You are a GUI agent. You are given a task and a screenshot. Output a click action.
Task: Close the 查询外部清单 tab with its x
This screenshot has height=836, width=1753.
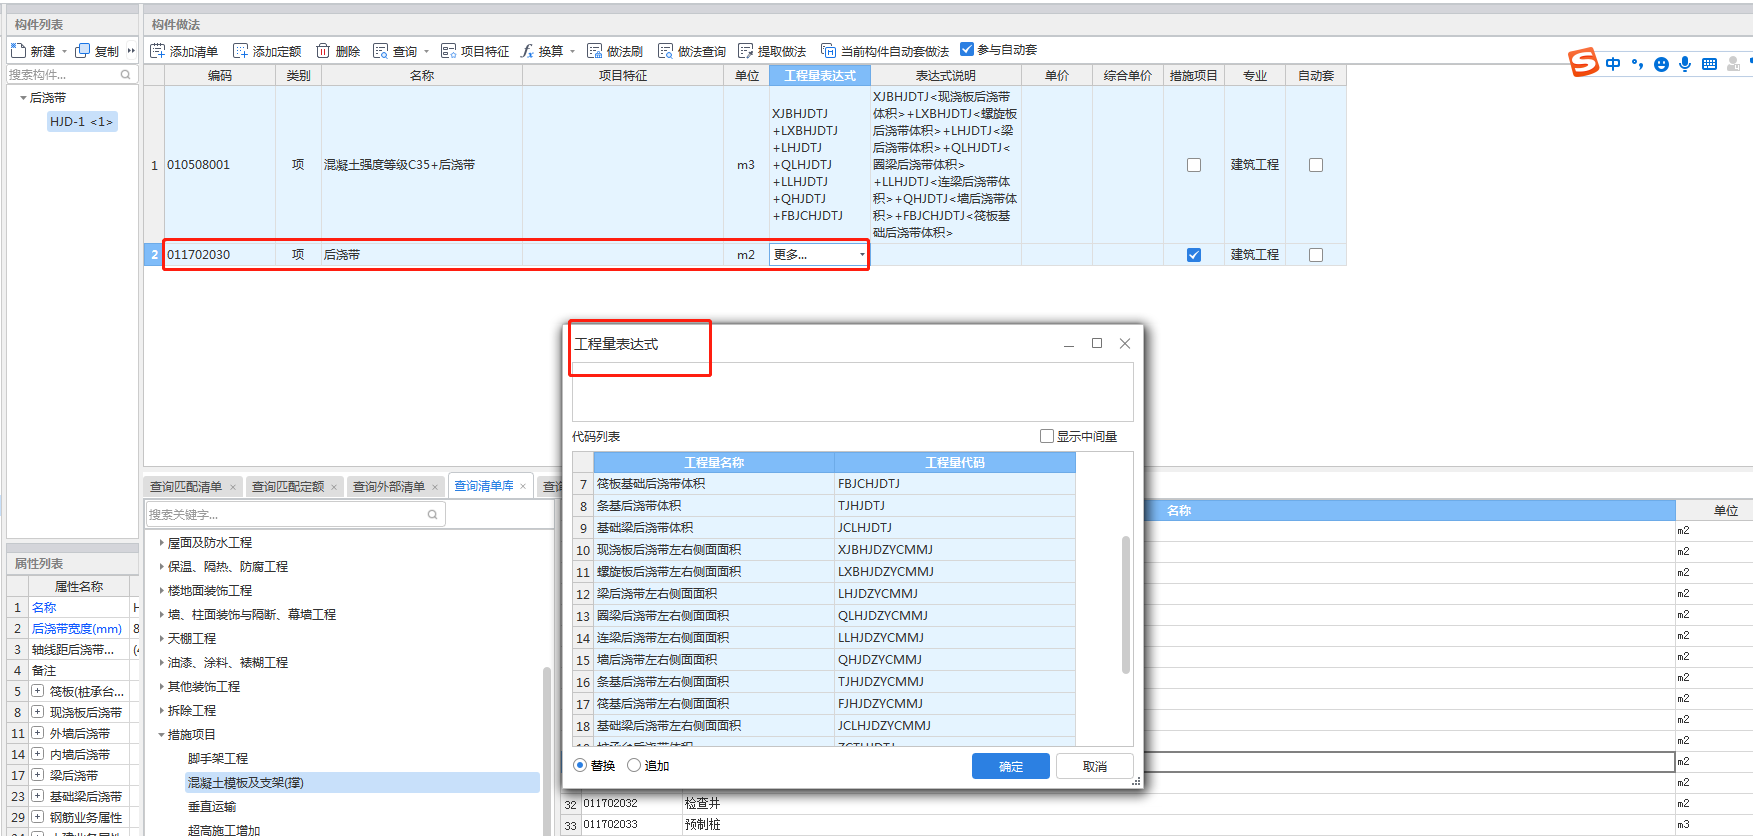(435, 487)
